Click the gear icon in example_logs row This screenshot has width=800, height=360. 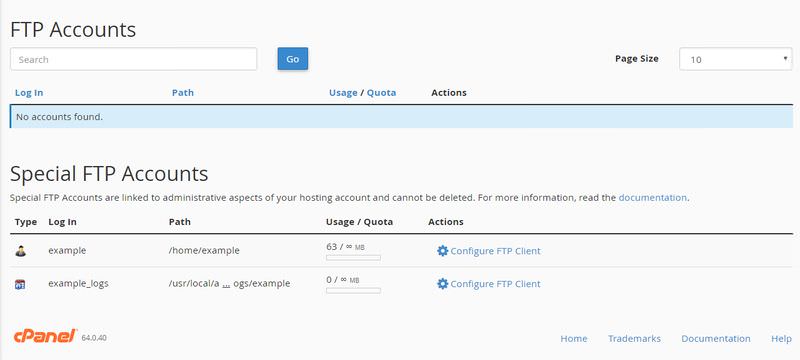point(442,284)
